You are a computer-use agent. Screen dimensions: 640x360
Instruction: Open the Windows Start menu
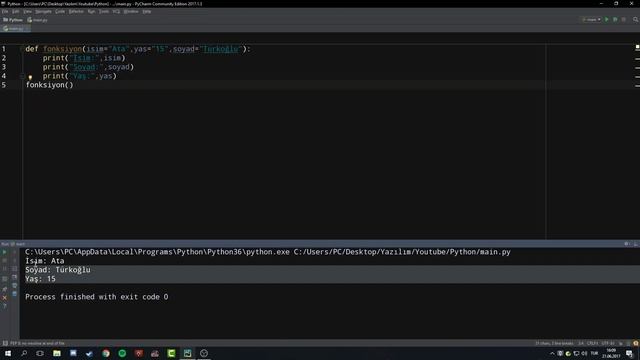click(8, 353)
